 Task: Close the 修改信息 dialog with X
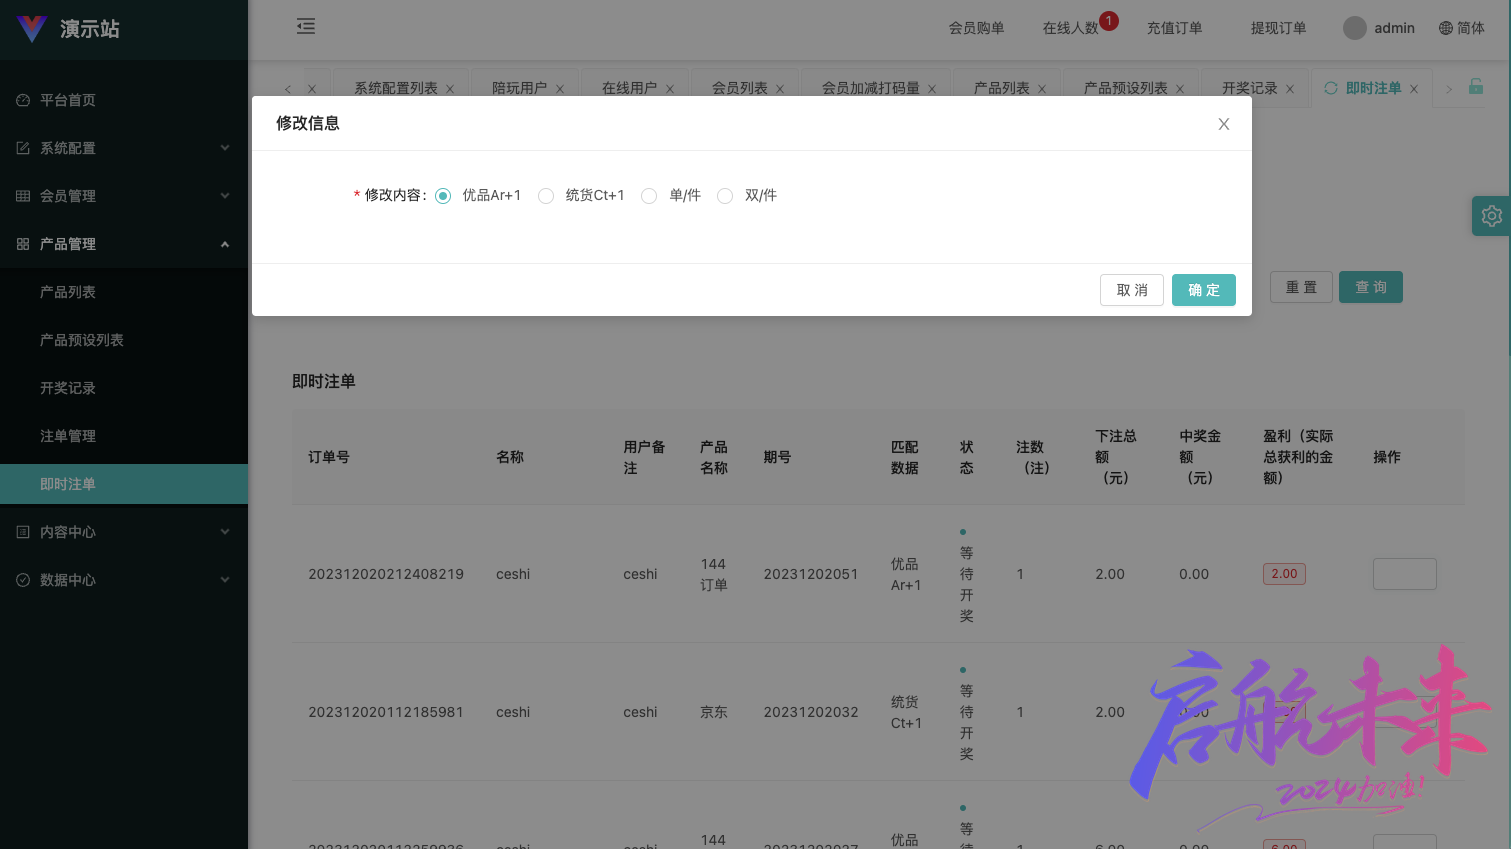pyautogui.click(x=1224, y=124)
